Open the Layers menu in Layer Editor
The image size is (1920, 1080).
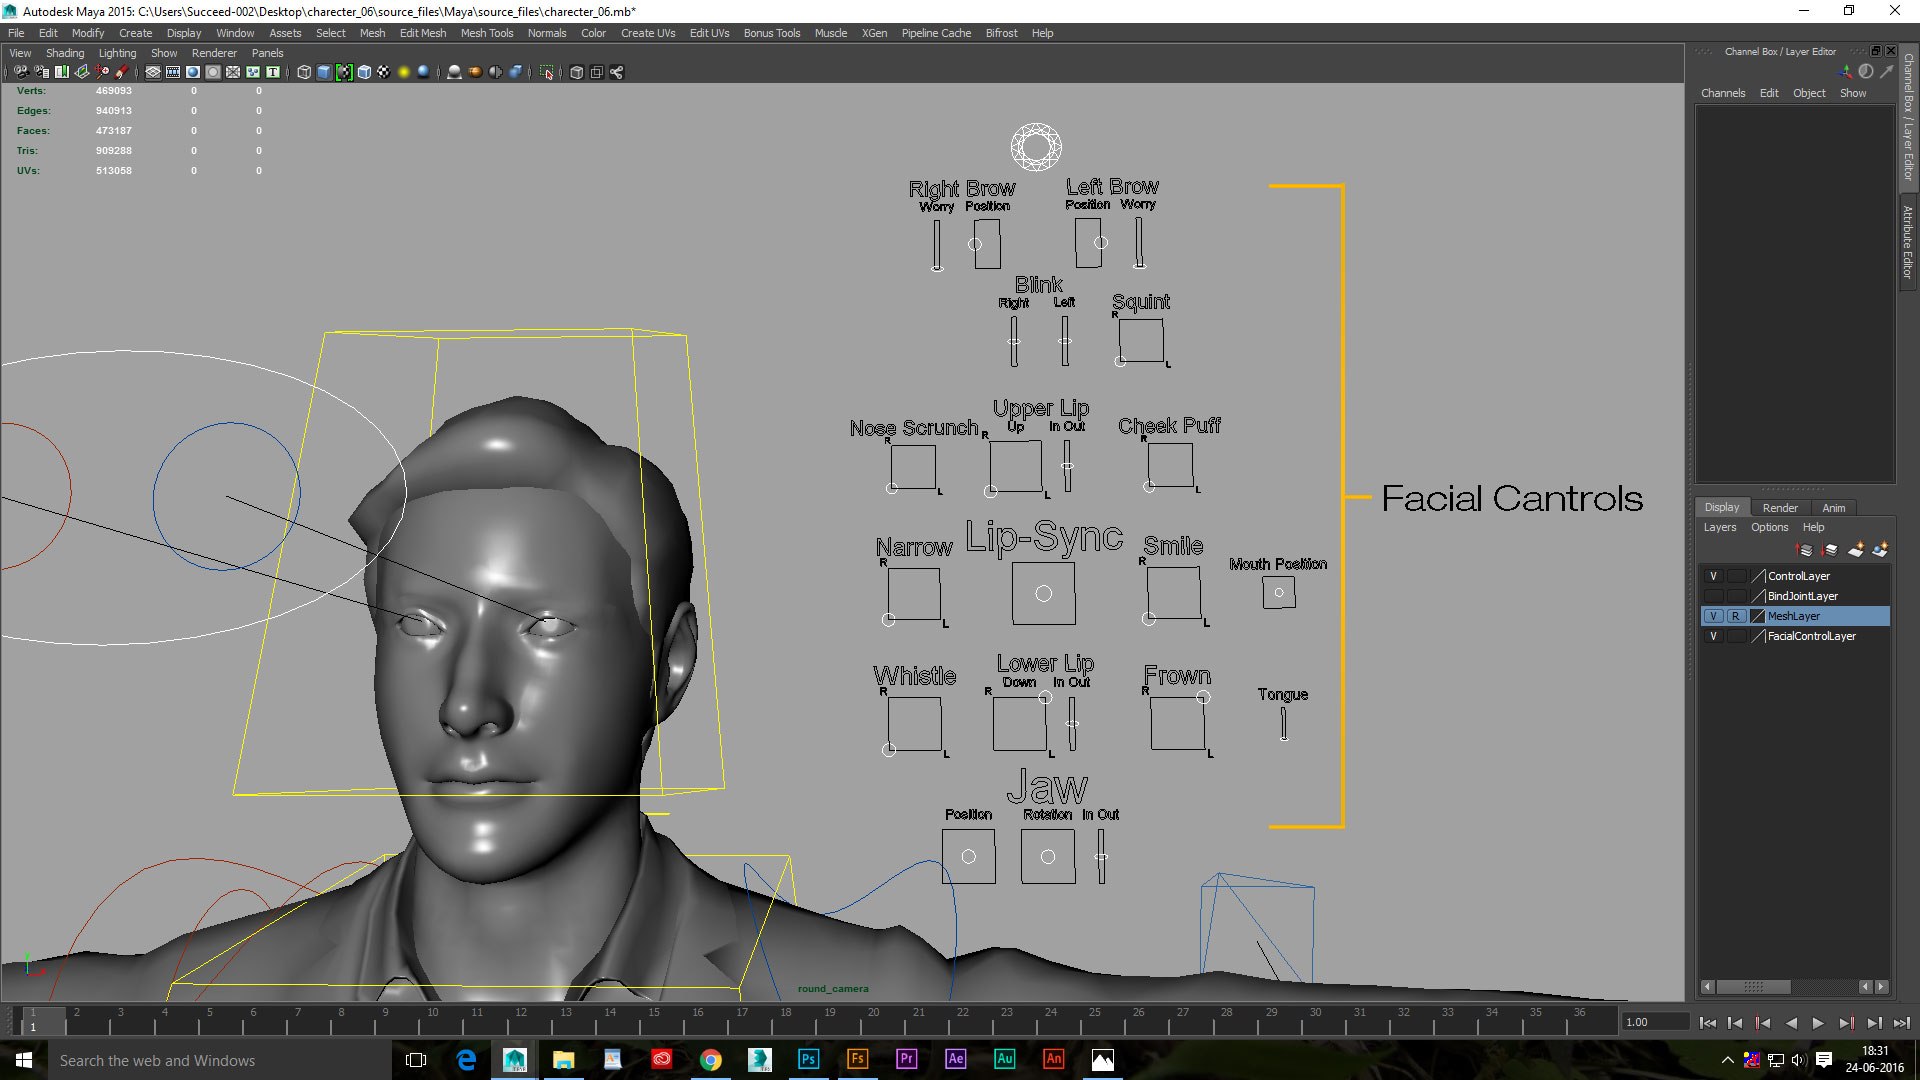coord(1720,527)
